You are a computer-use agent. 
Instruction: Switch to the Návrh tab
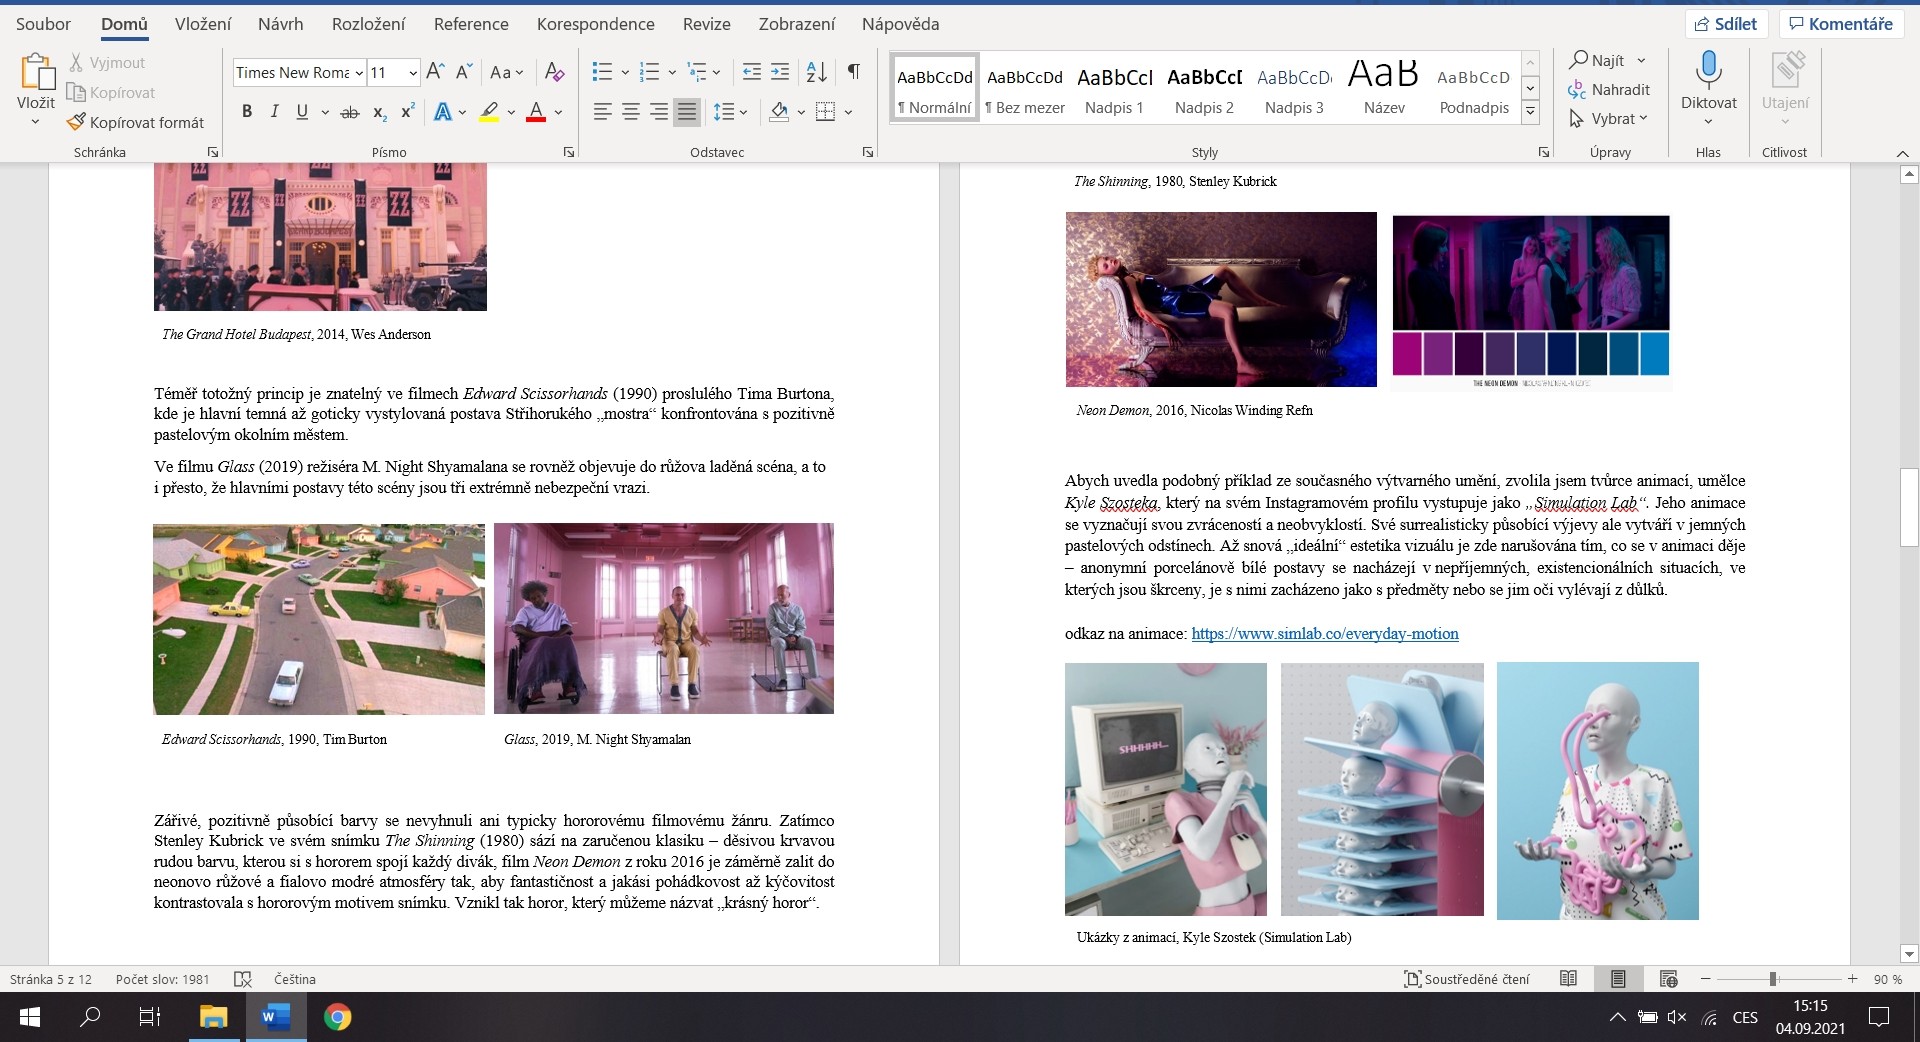pos(281,24)
